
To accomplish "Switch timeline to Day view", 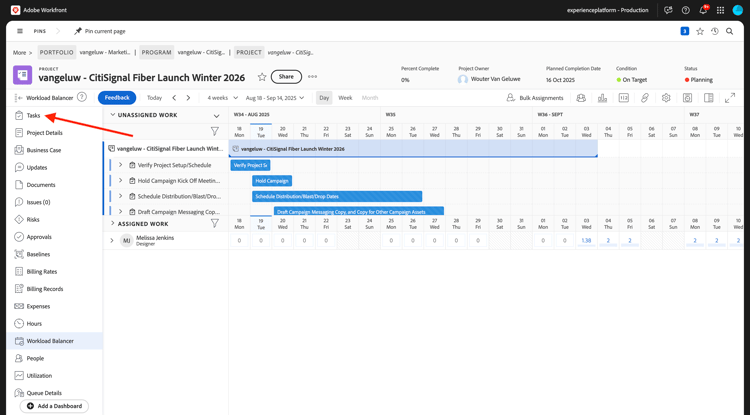I will pos(324,98).
